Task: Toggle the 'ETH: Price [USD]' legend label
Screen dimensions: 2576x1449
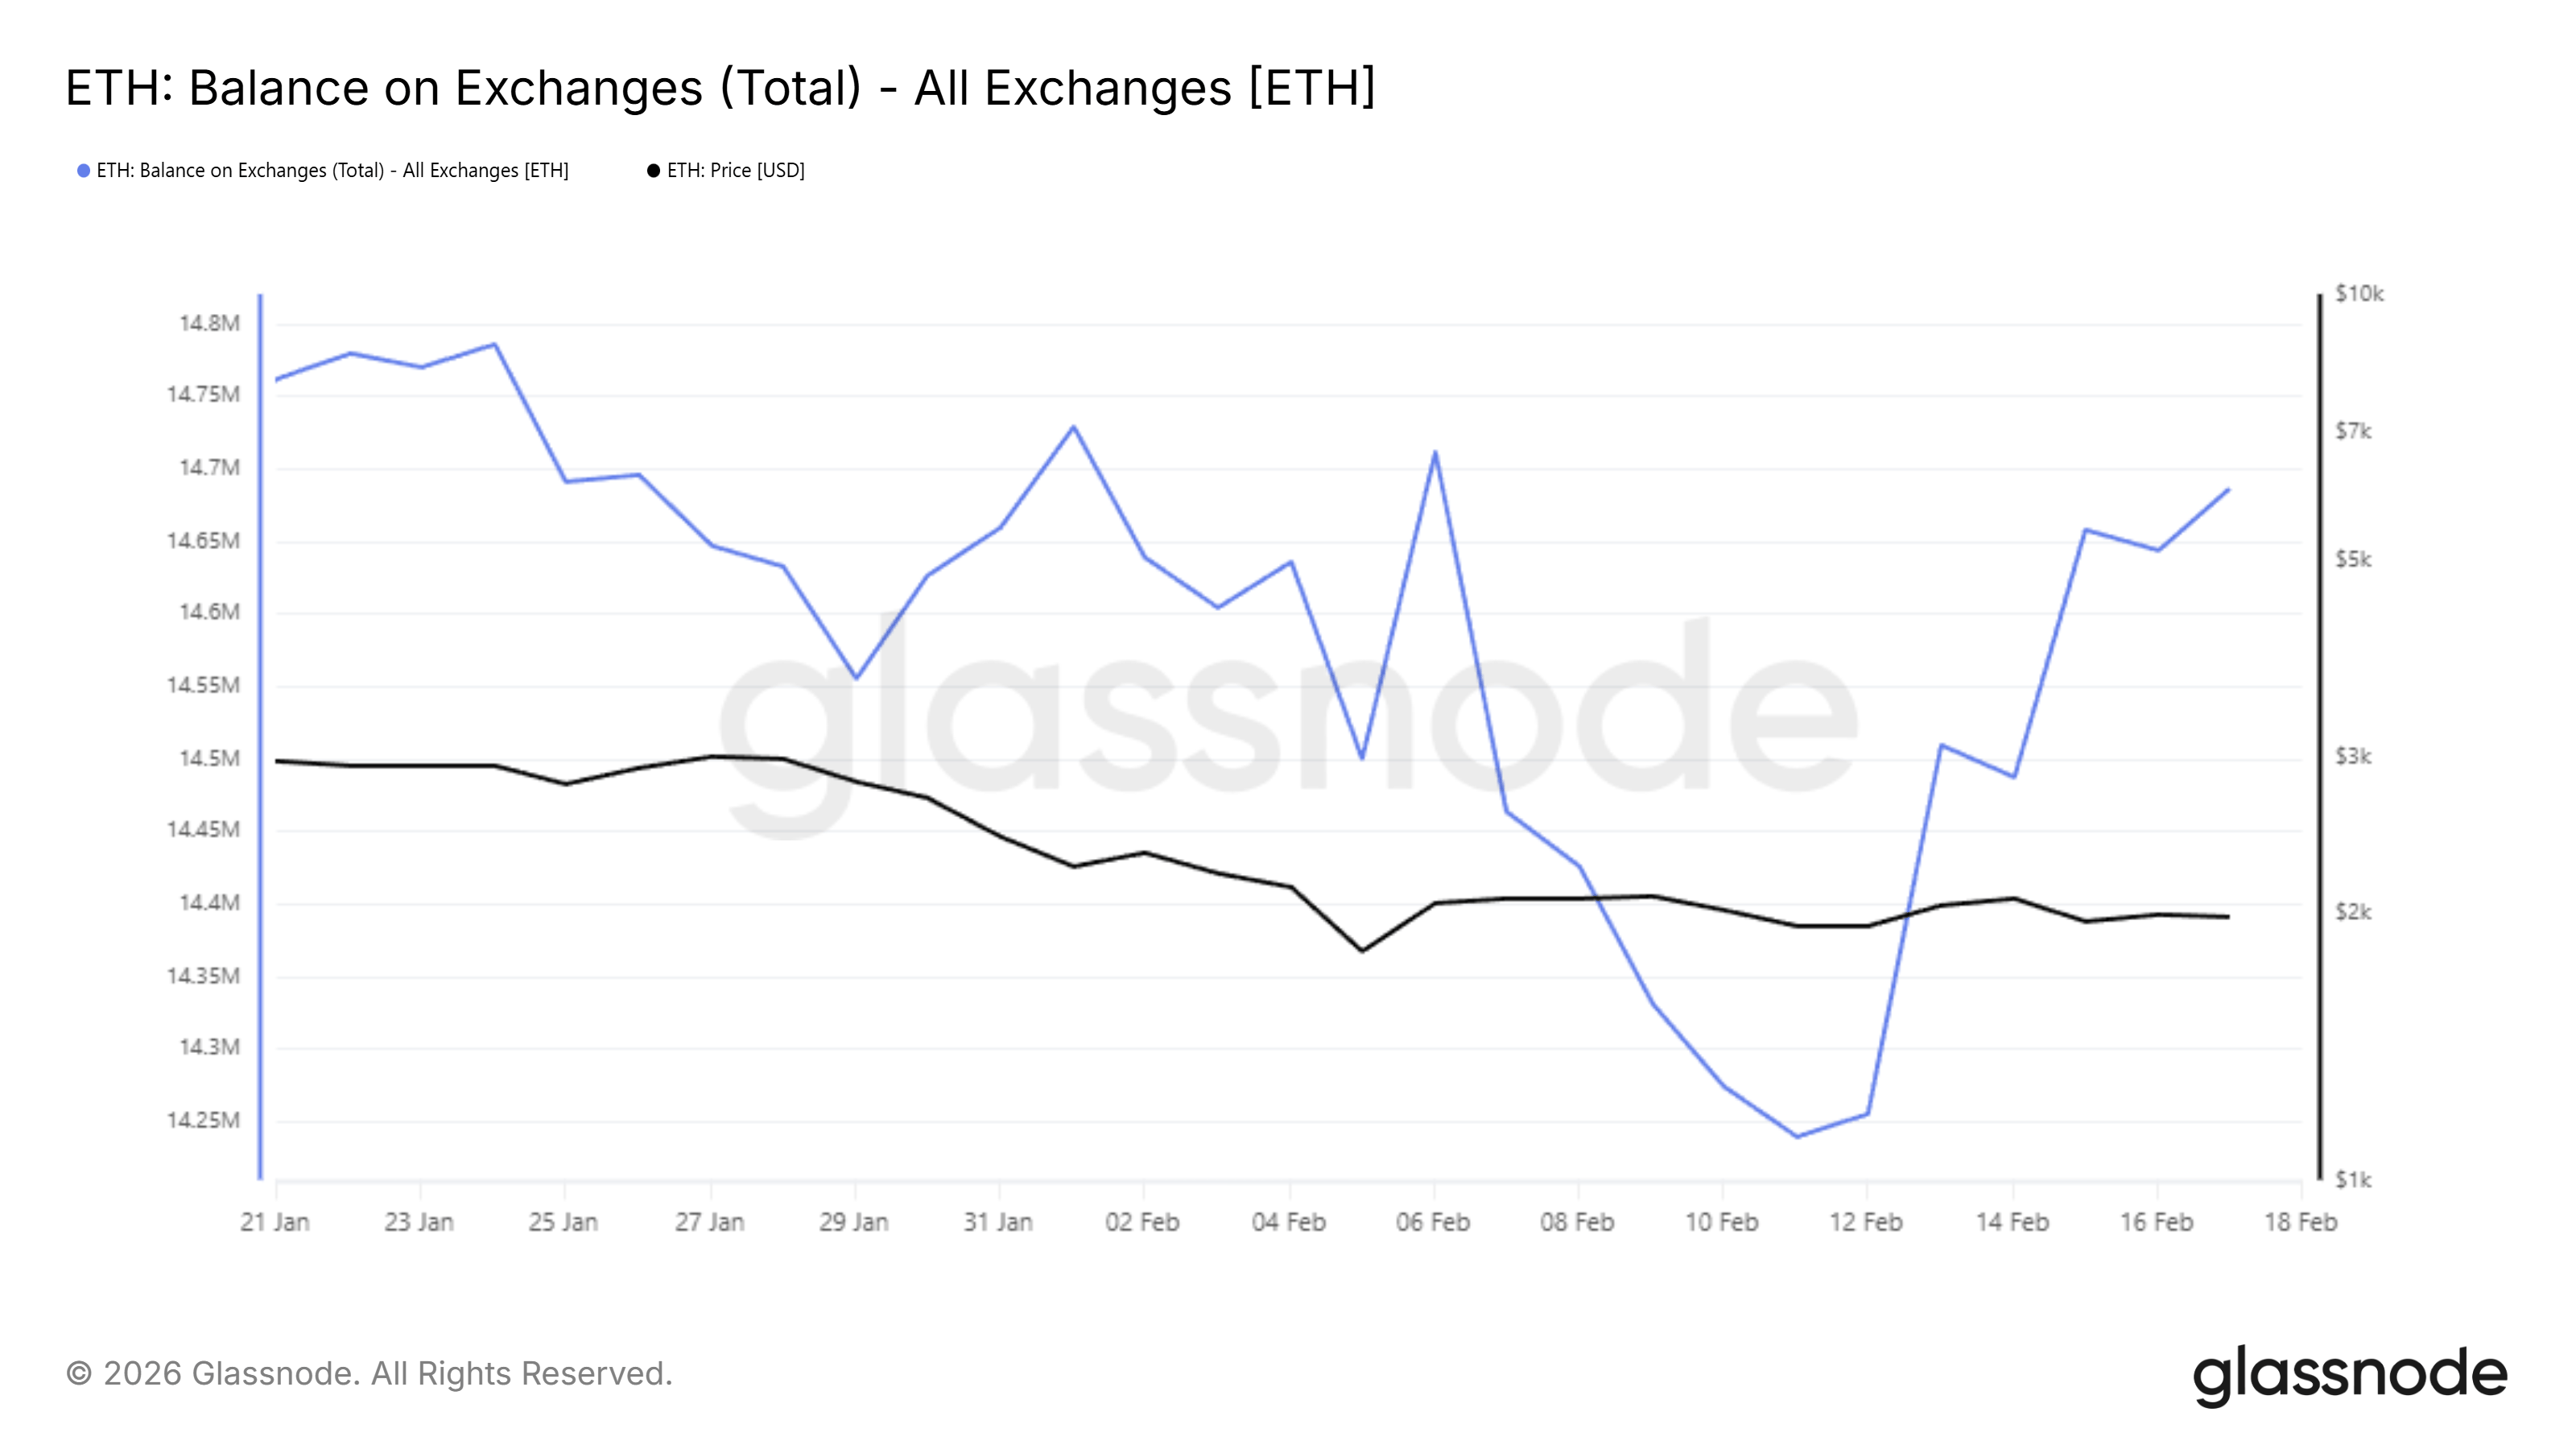Action: pyautogui.click(x=735, y=171)
